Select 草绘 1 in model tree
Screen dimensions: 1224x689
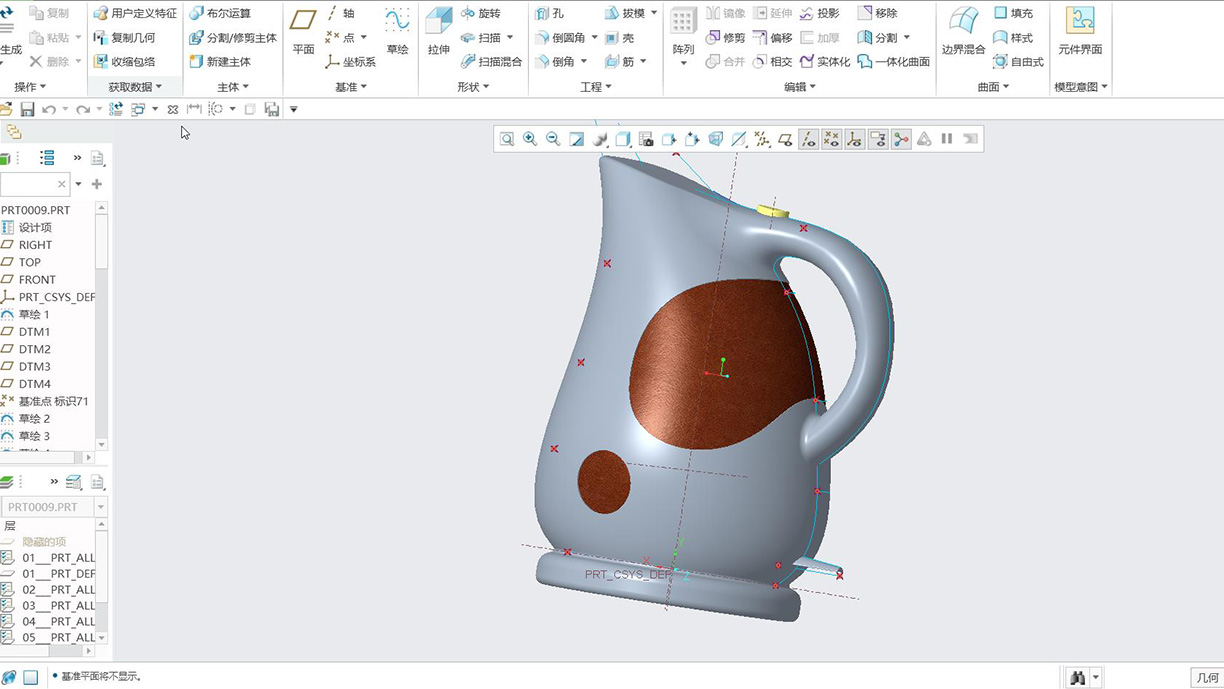(33, 314)
